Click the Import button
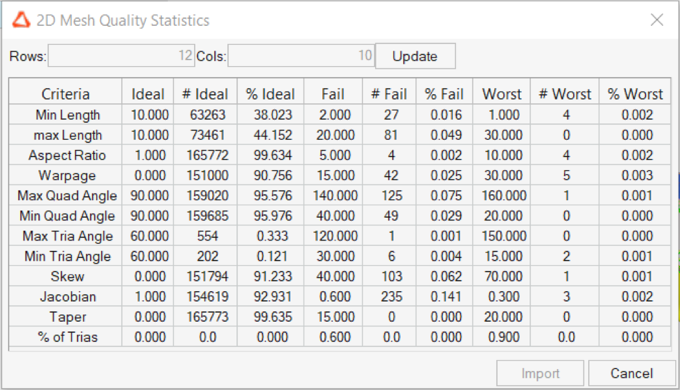Image resolution: width=680 pixels, height=390 pixels. 540,373
